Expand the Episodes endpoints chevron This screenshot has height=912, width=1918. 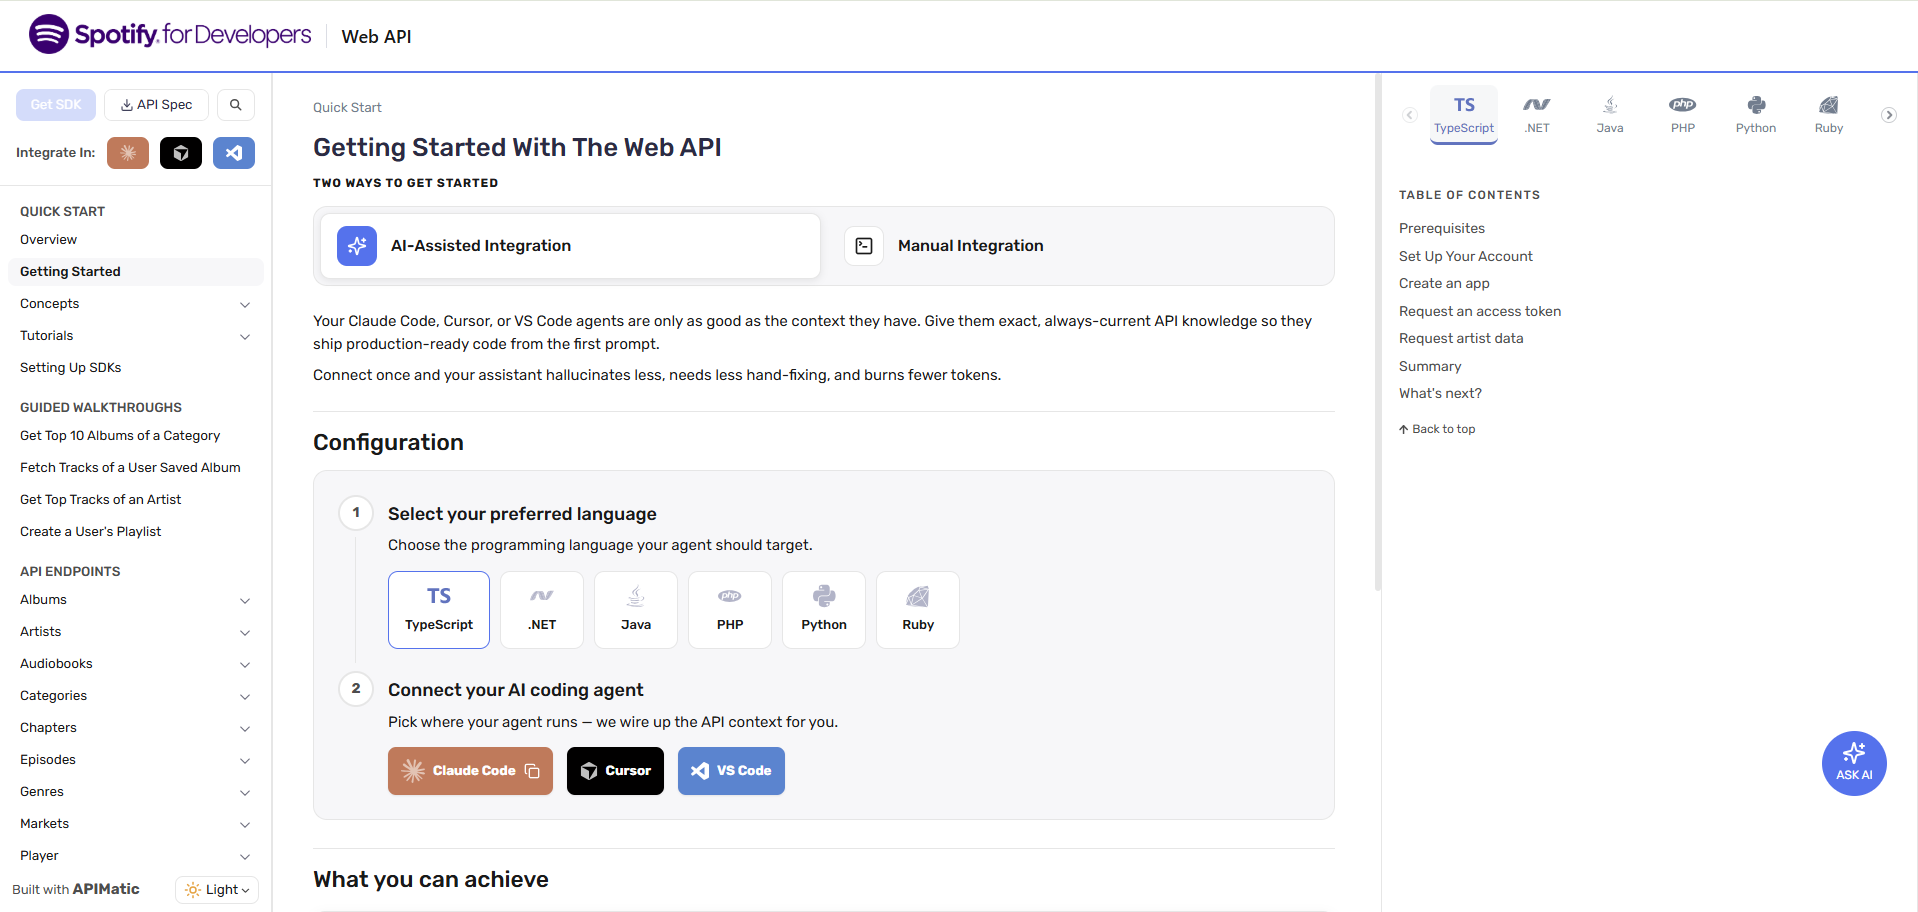click(245, 761)
